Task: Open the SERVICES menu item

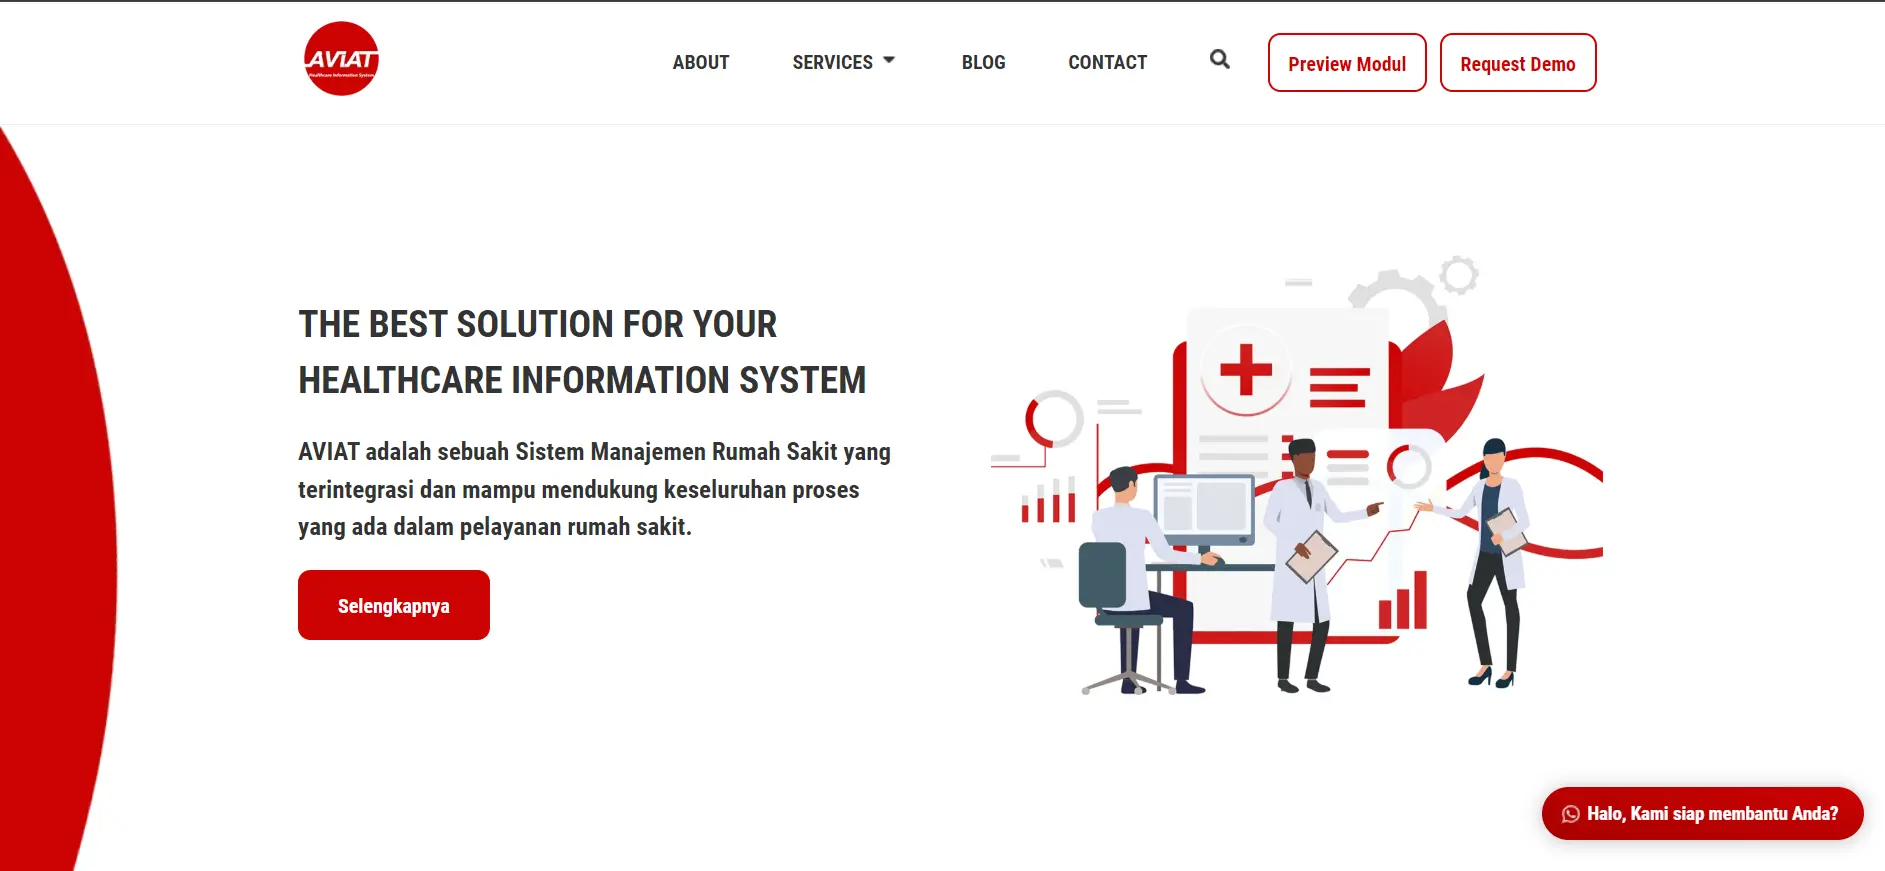Action: (x=832, y=62)
